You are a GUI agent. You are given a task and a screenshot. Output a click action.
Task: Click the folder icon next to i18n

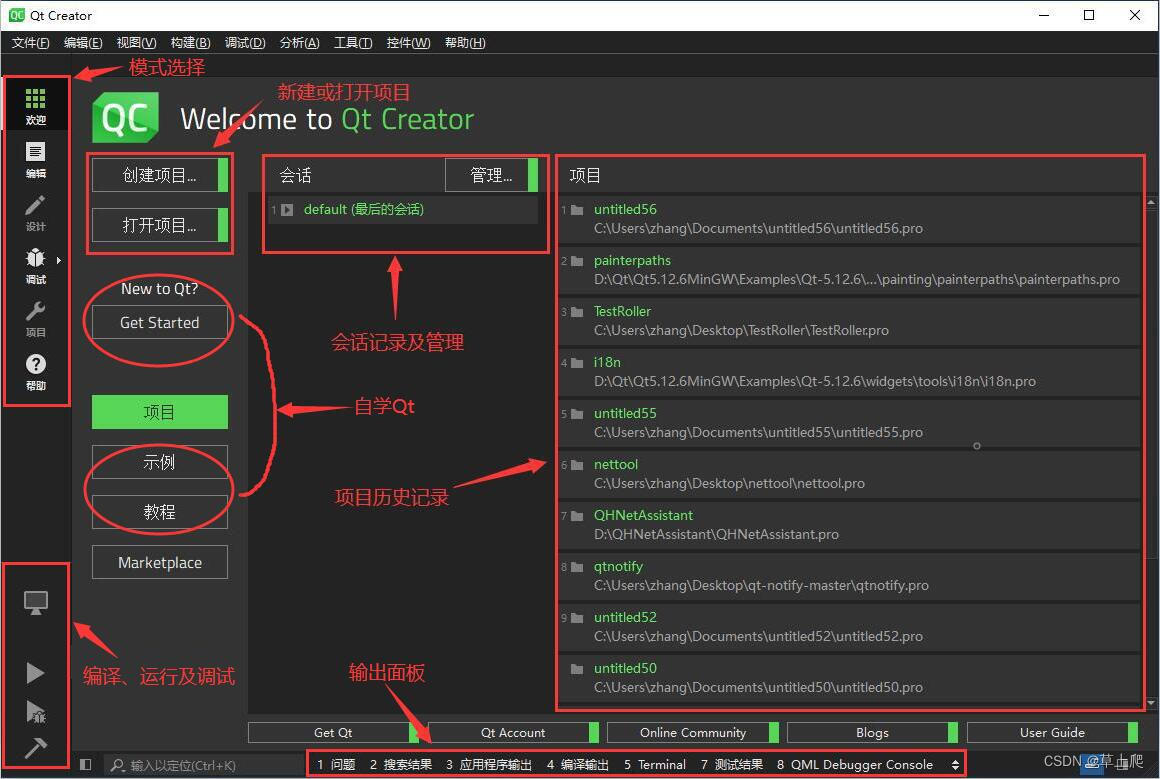click(577, 363)
